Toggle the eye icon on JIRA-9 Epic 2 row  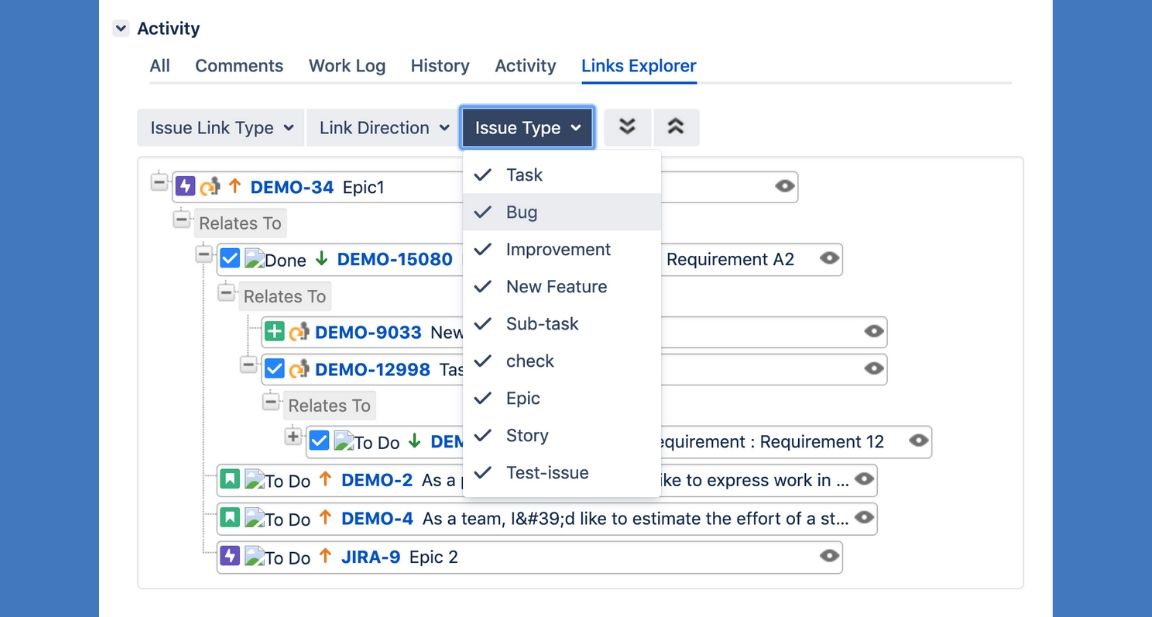[829, 556]
